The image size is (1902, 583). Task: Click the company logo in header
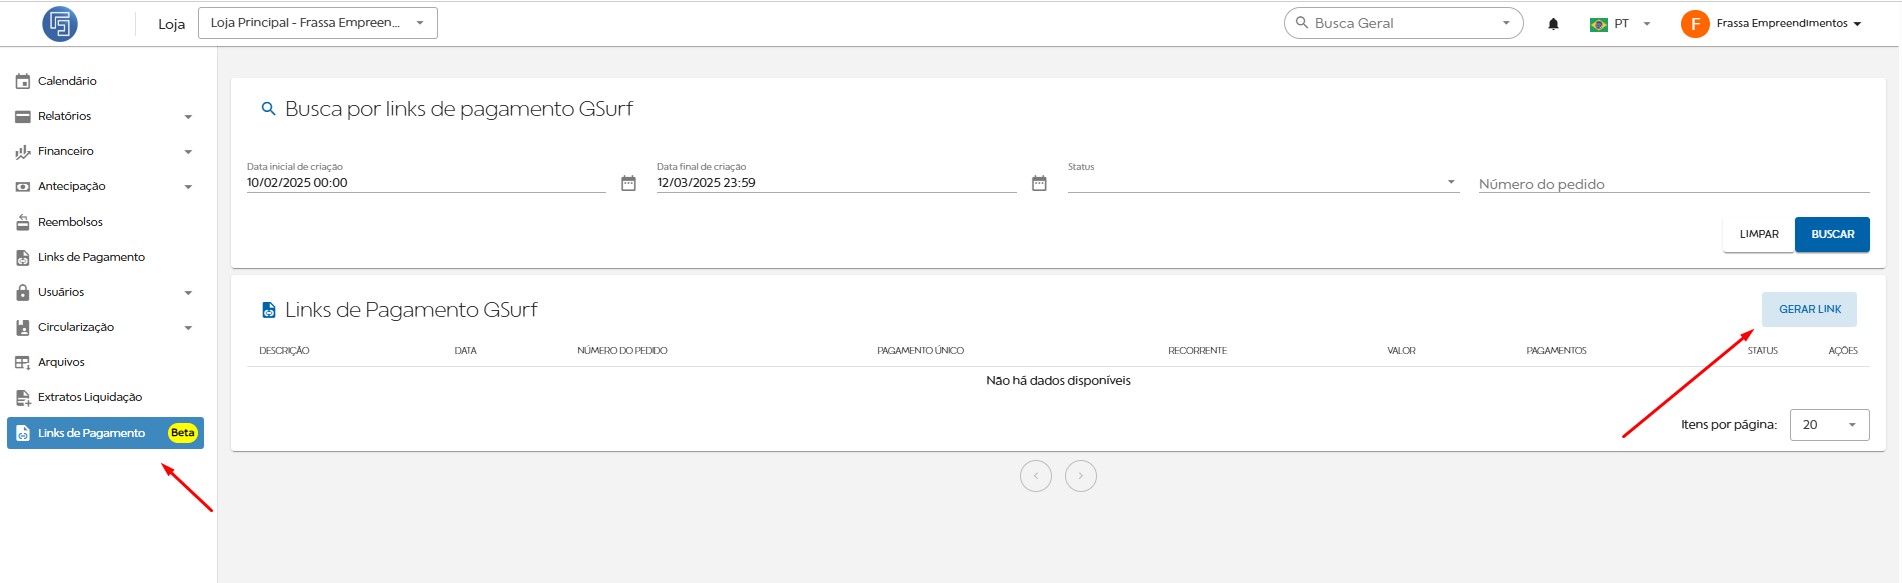coord(60,24)
